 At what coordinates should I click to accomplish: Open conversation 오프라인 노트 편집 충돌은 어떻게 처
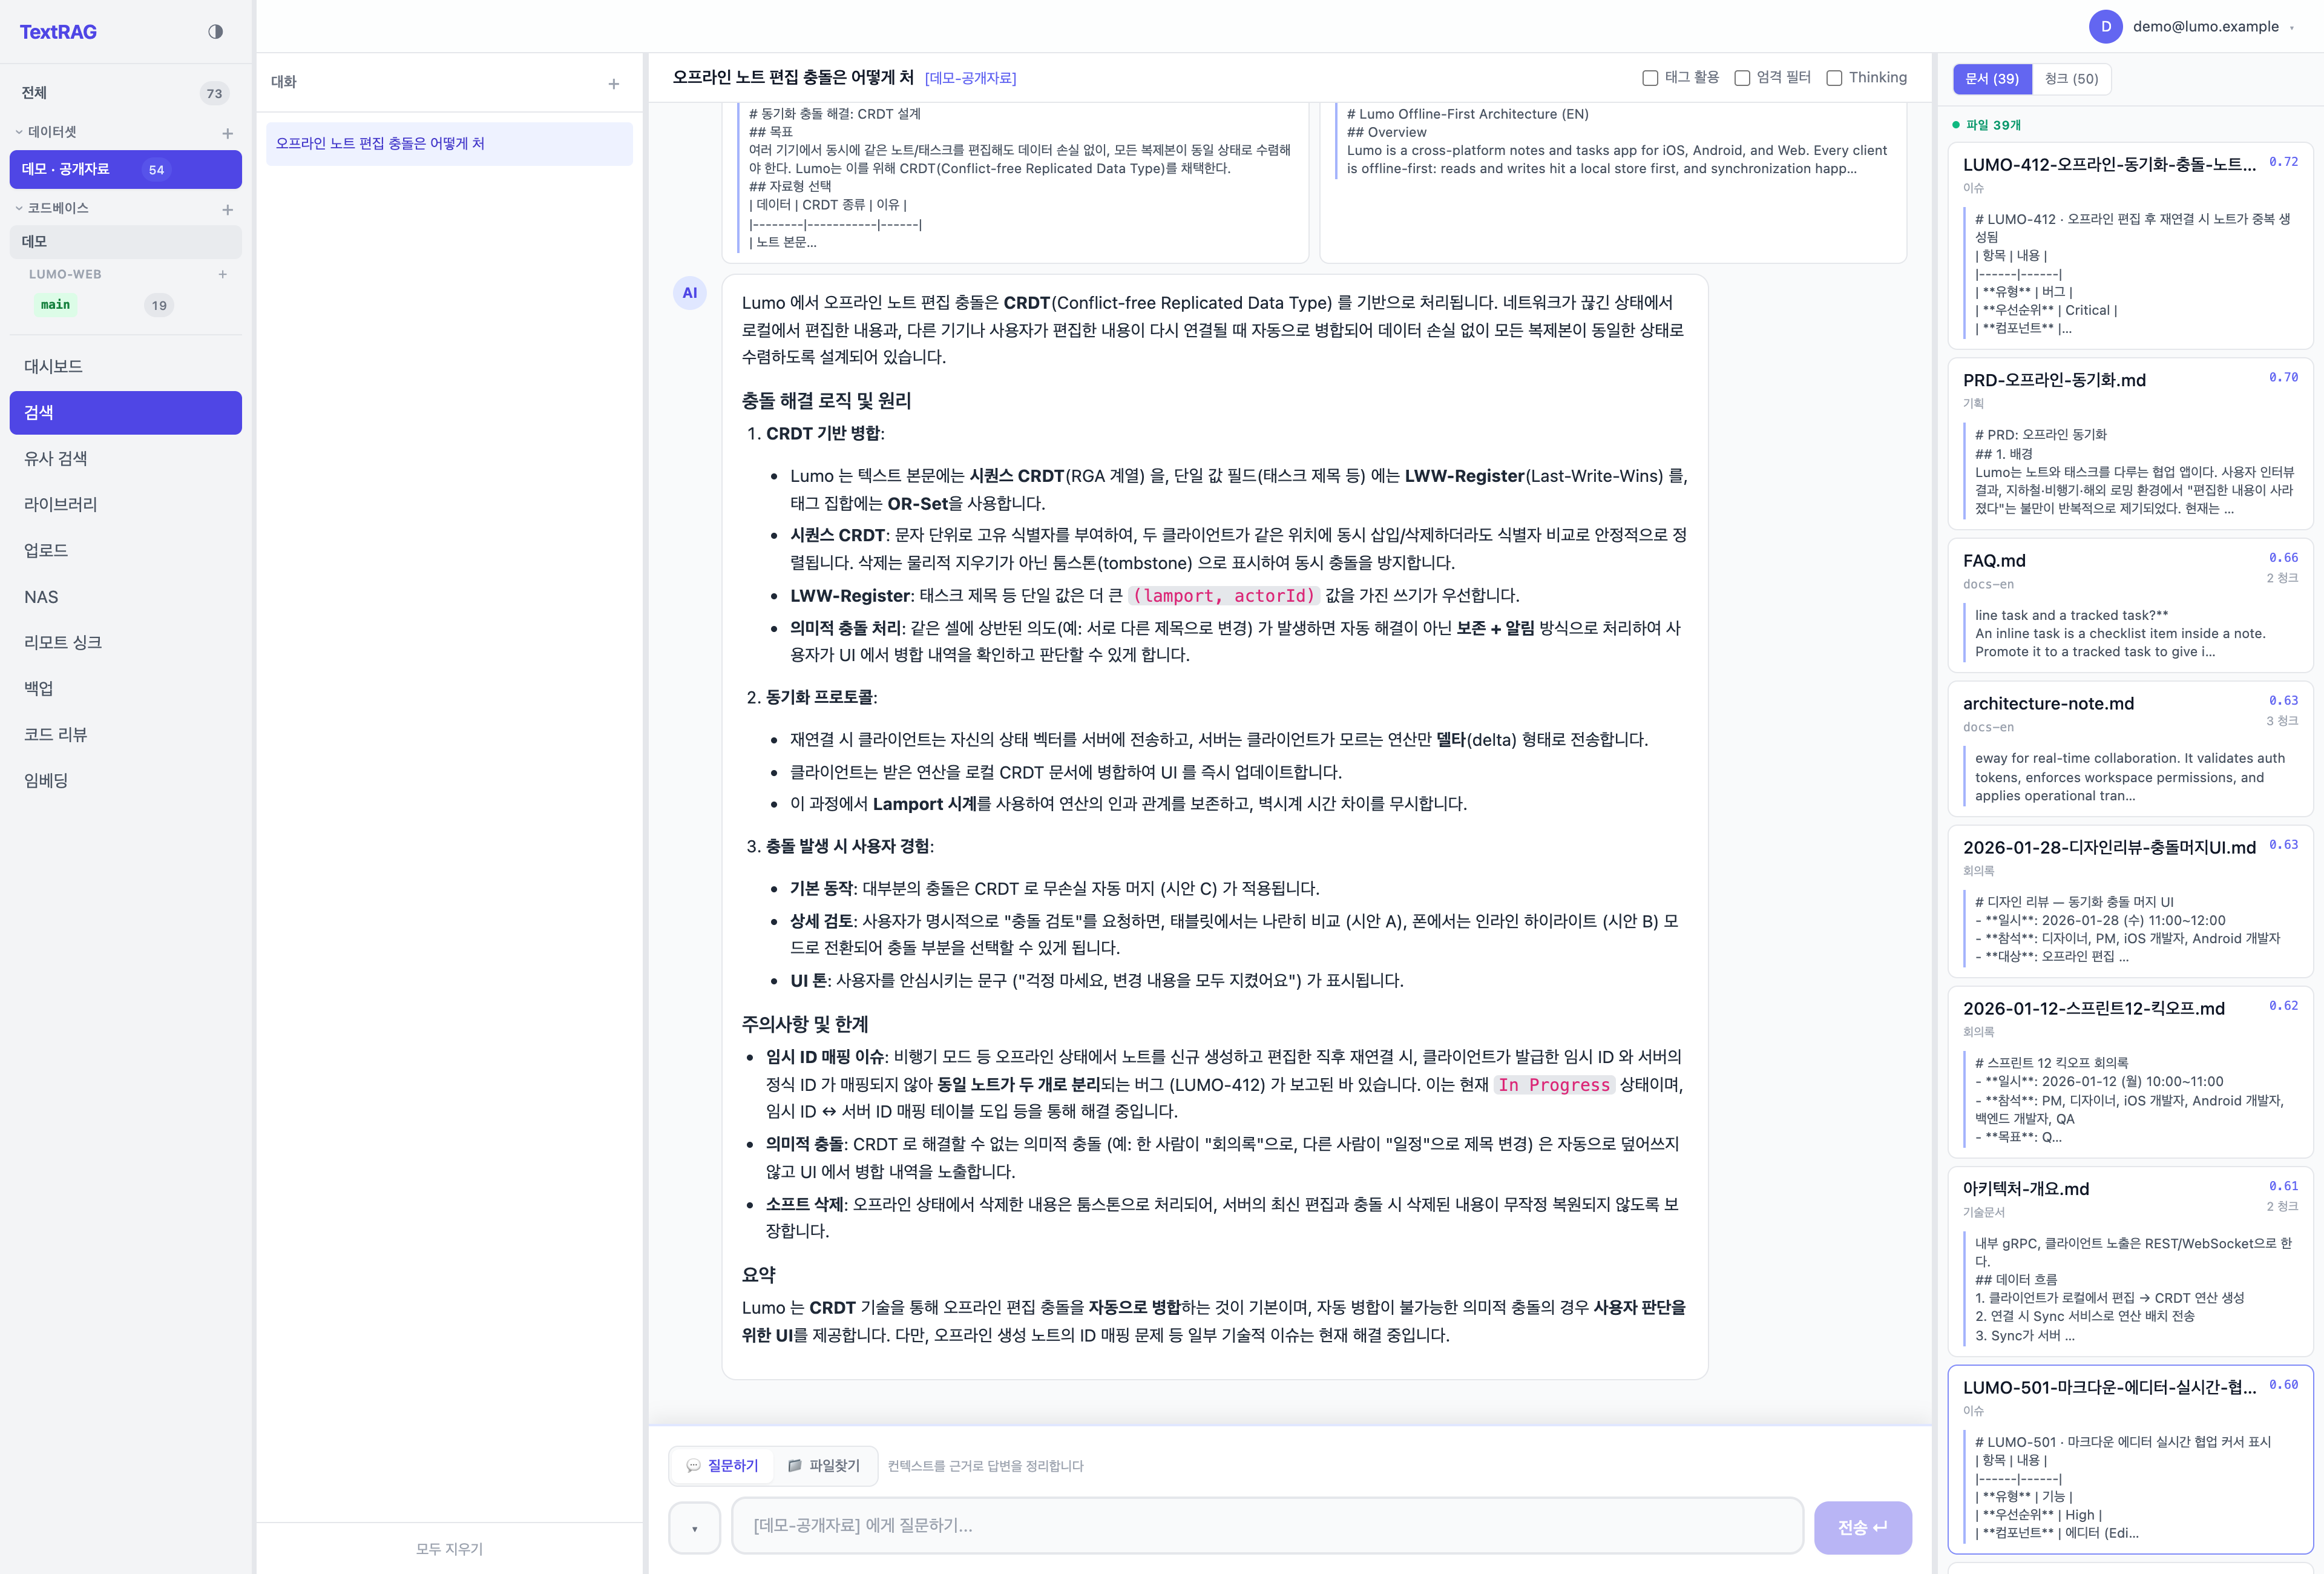(x=449, y=144)
